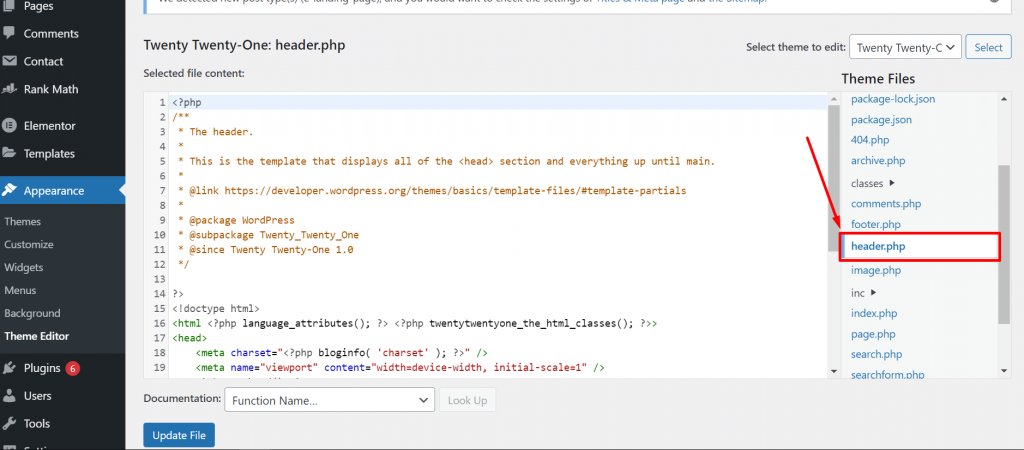The image size is (1024, 450).
Task: Click the <head> tag on line 17
Action: (x=189, y=338)
